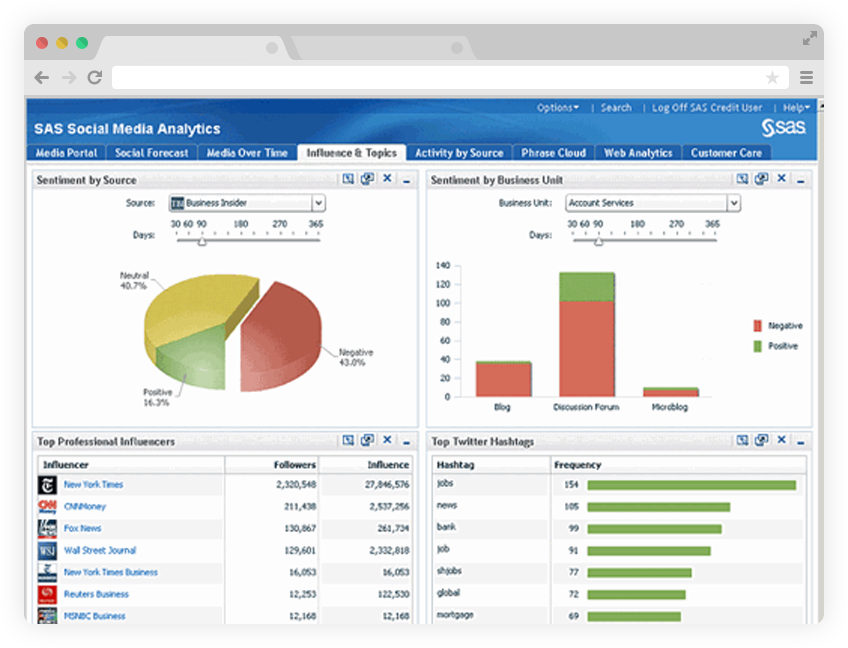Close the Top Professional Influencers panel

(387, 440)
